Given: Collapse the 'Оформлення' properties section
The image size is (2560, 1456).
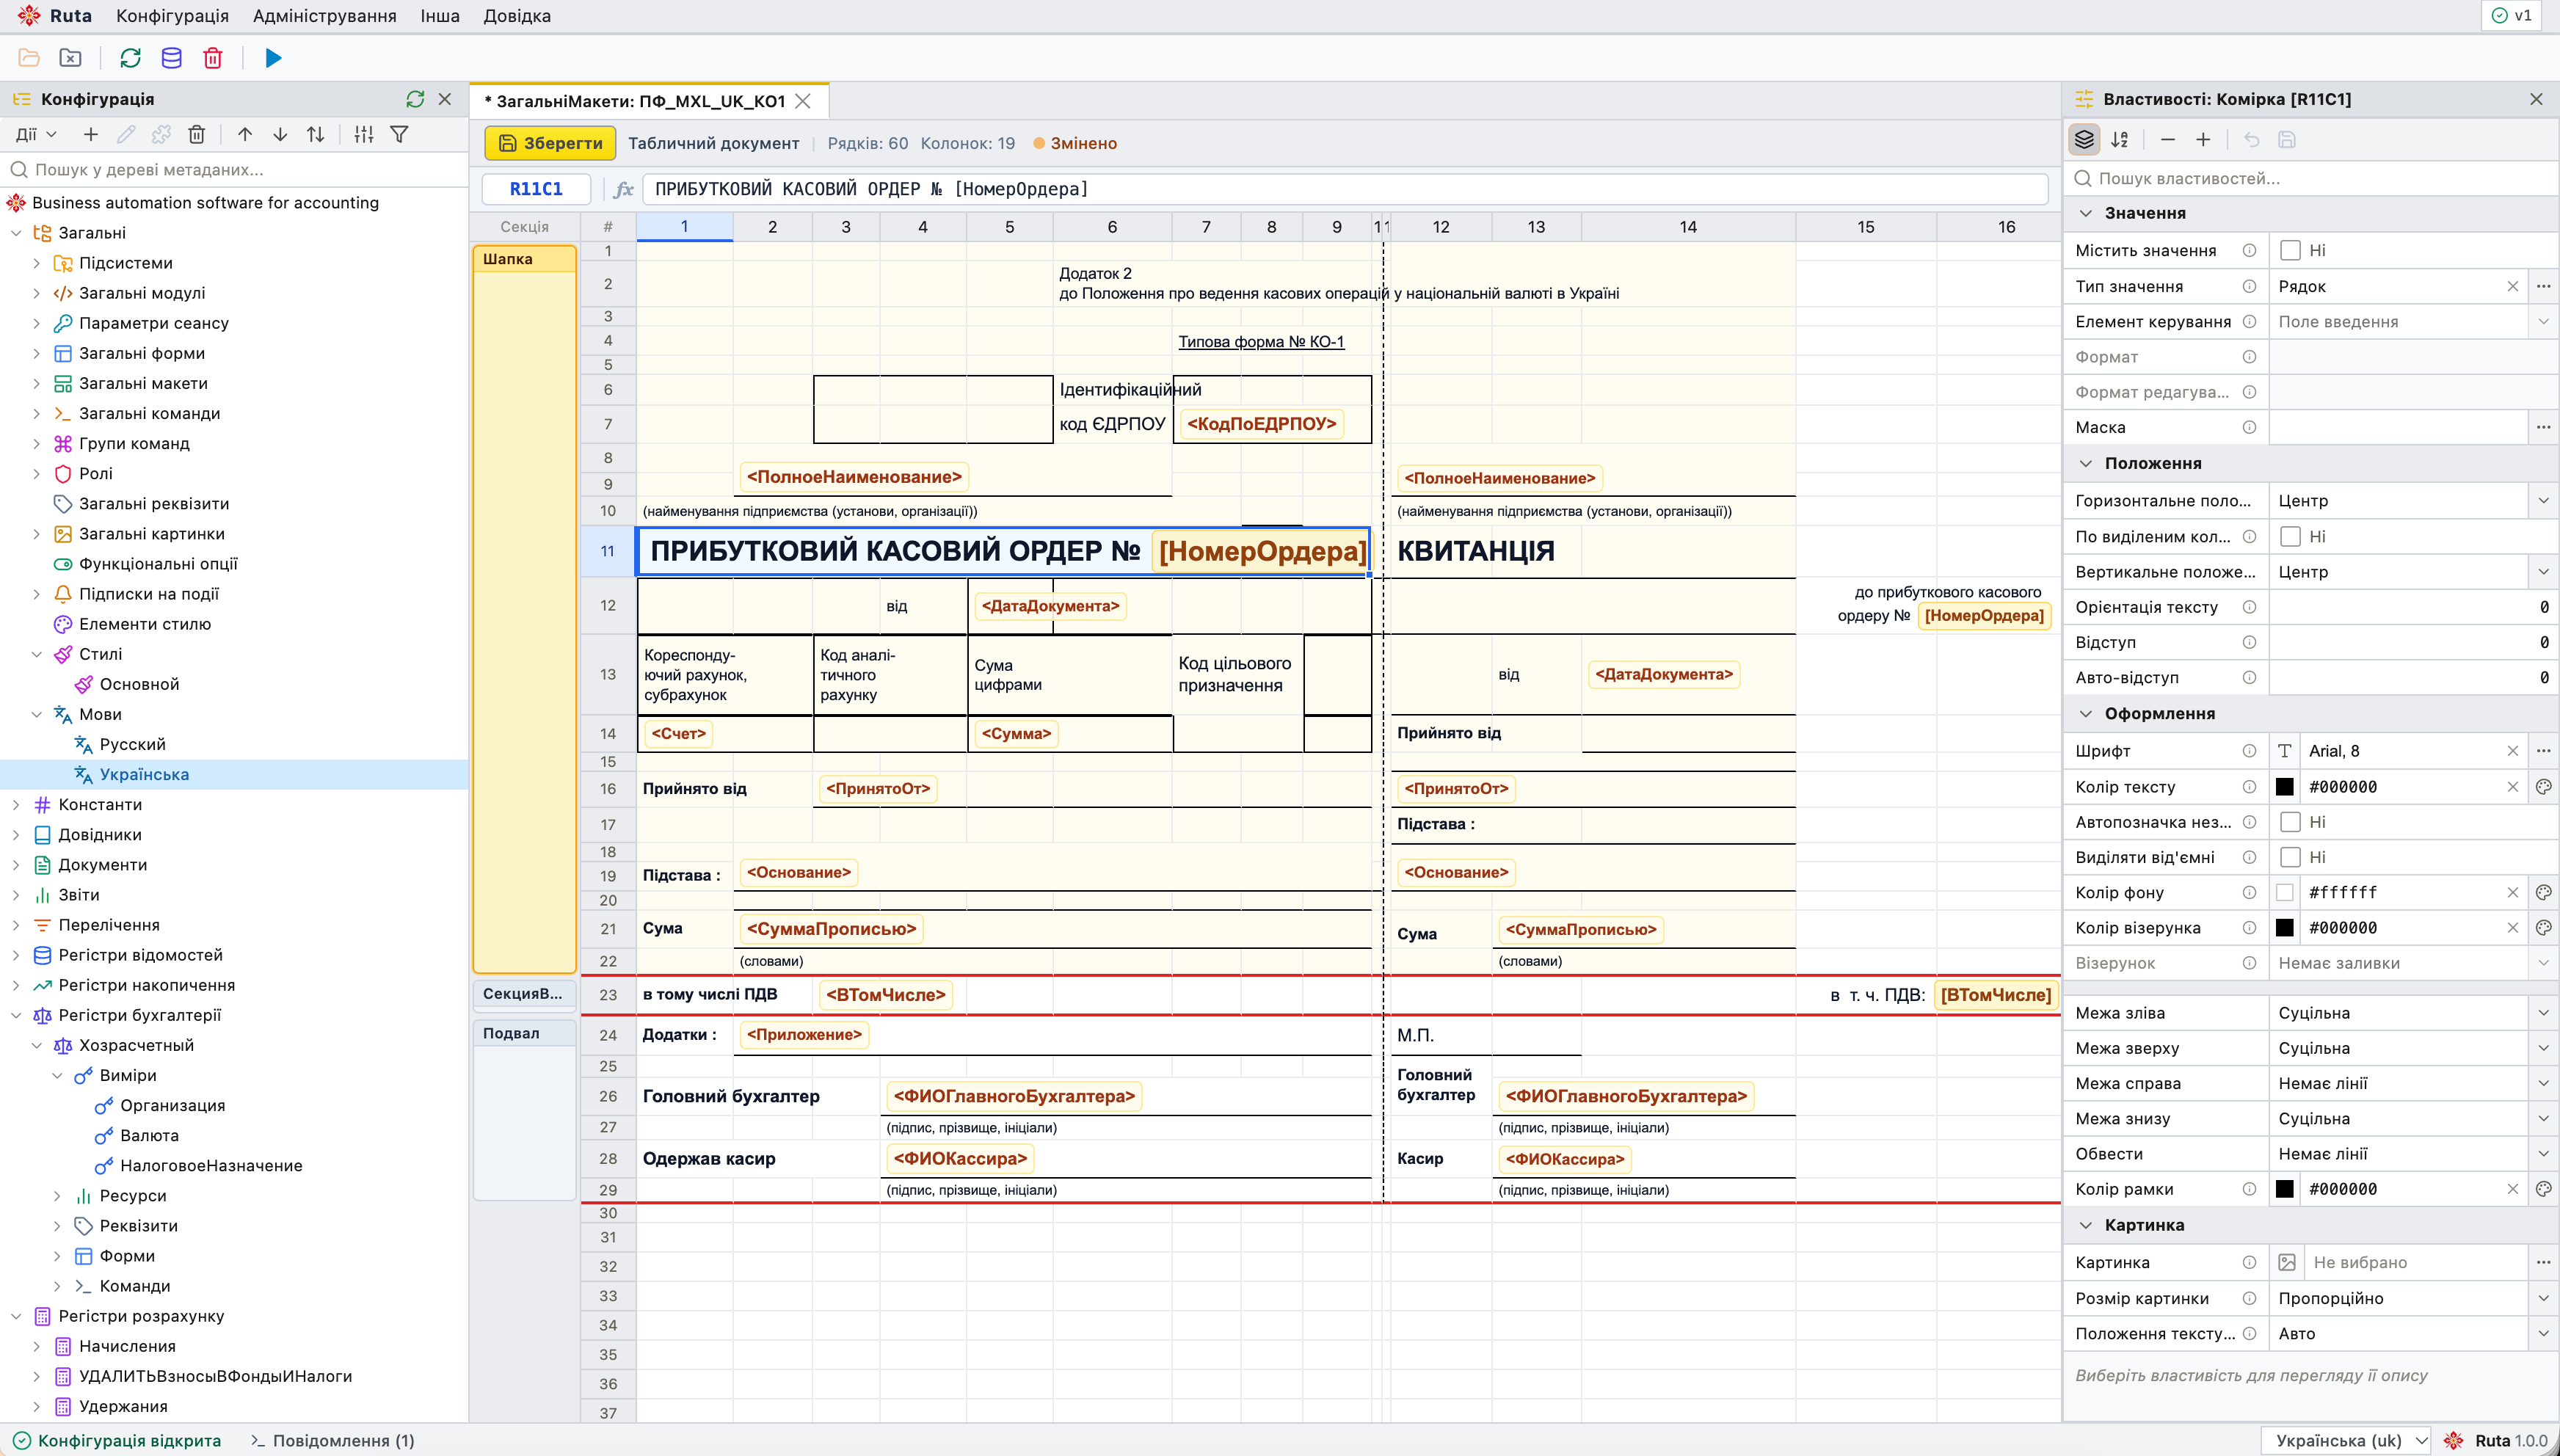Looking at the screenshot, I should (2085, 713).
